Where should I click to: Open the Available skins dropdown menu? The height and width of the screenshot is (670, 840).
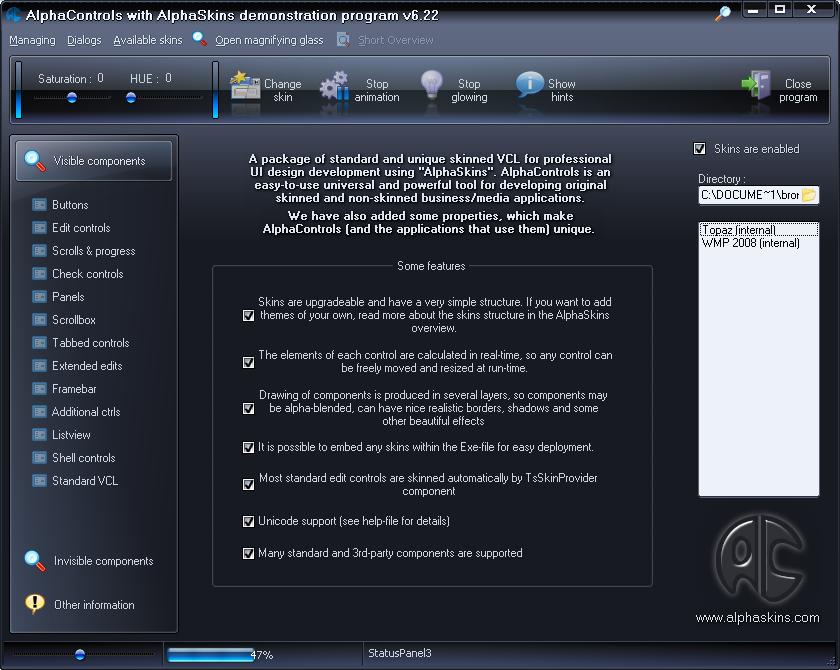coord(147,40)
